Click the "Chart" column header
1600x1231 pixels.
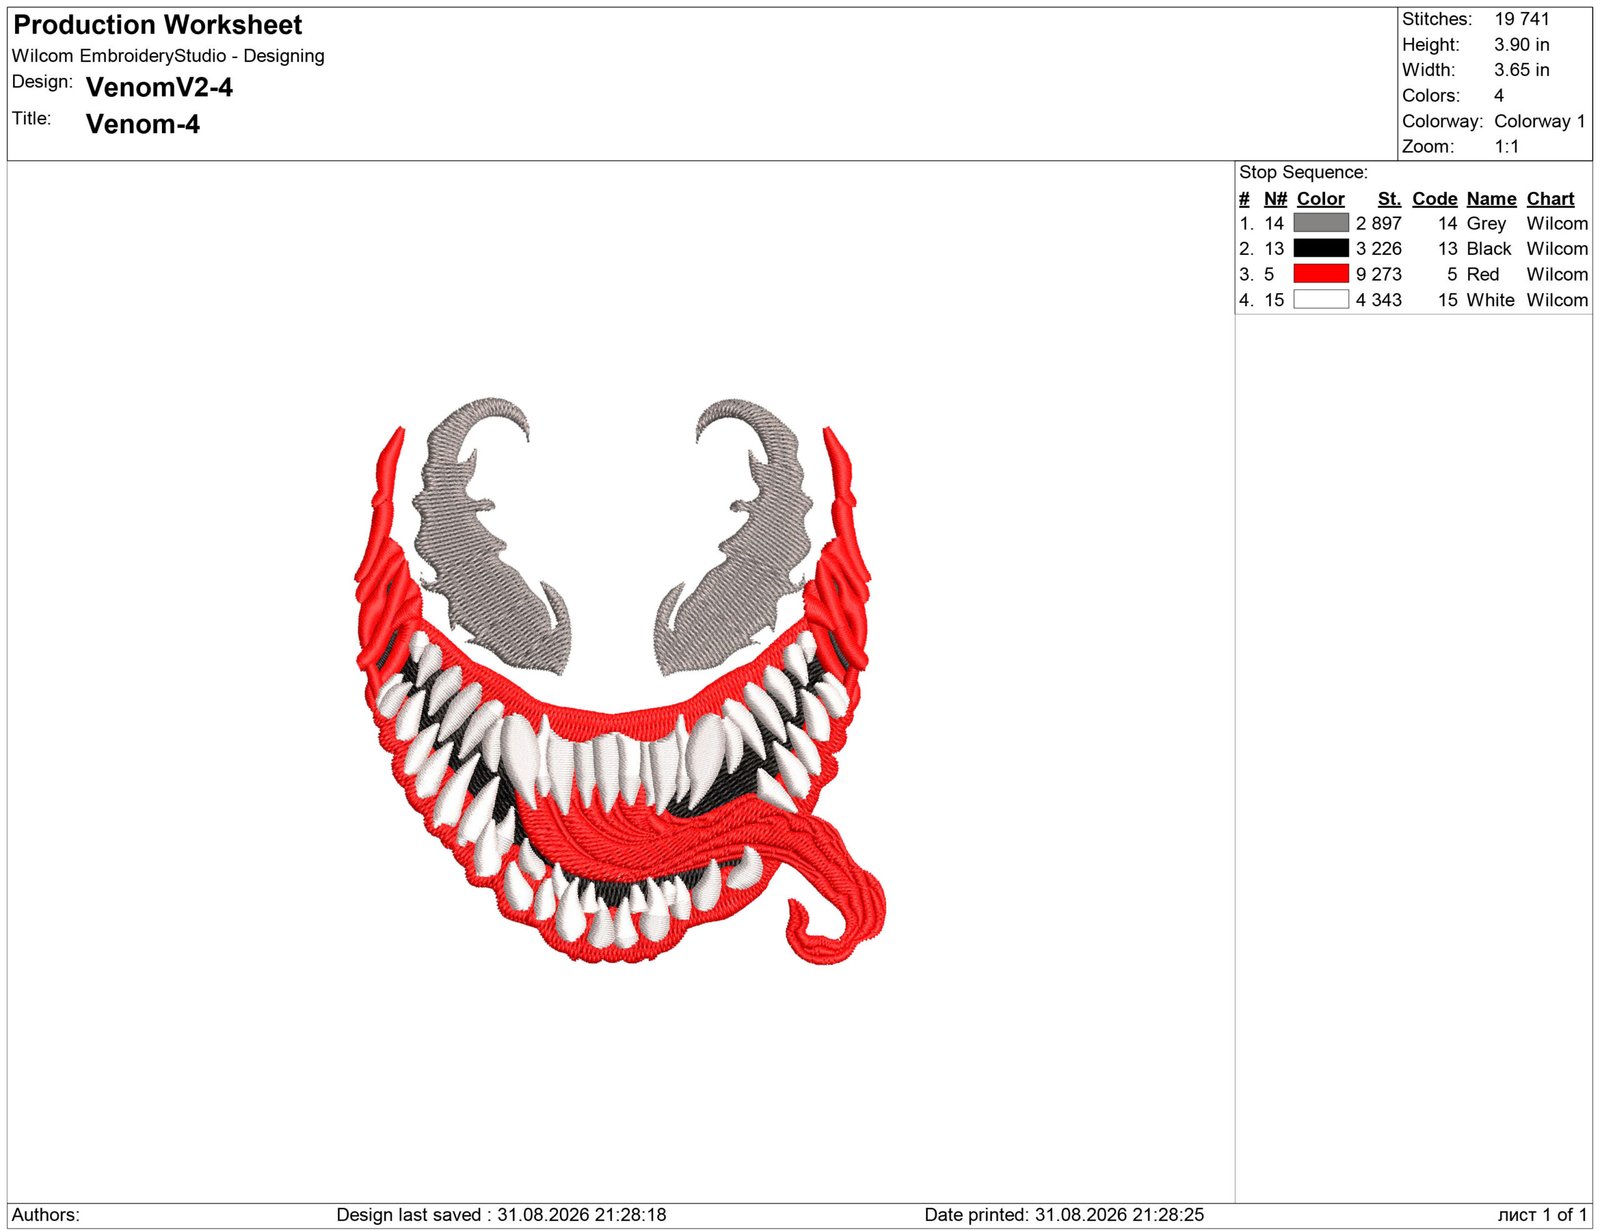[1550, 199]
